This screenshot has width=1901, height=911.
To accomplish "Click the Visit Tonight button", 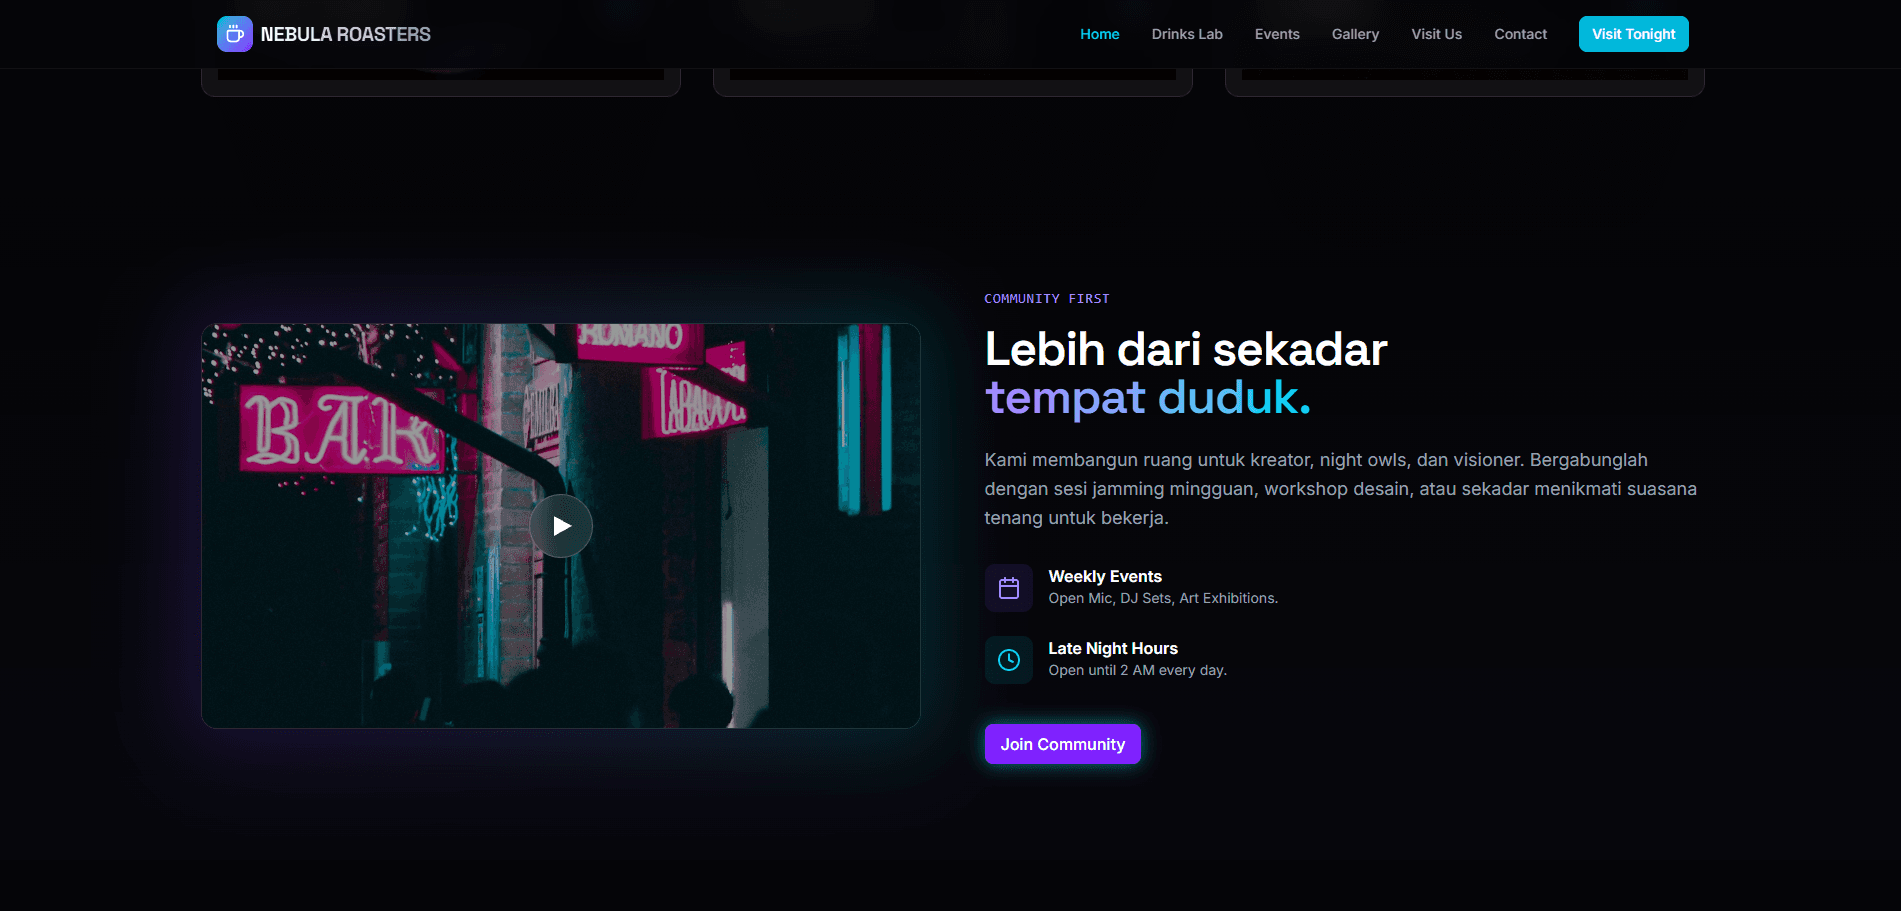I will (1633, 34).
